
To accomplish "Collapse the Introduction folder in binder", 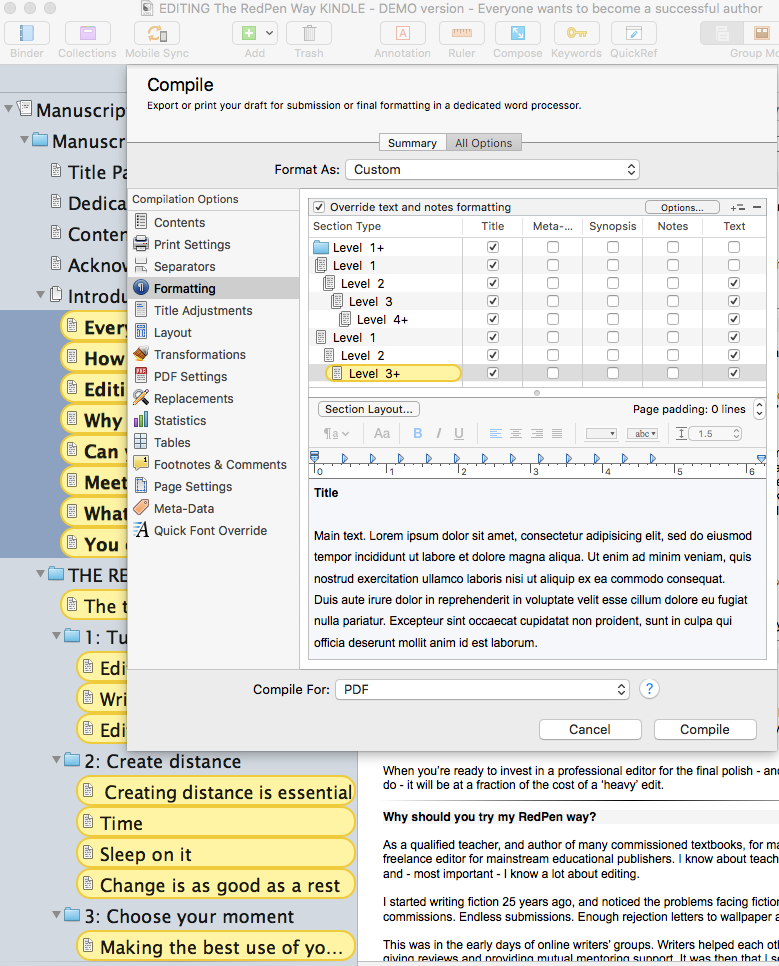I will click(41, 295).
